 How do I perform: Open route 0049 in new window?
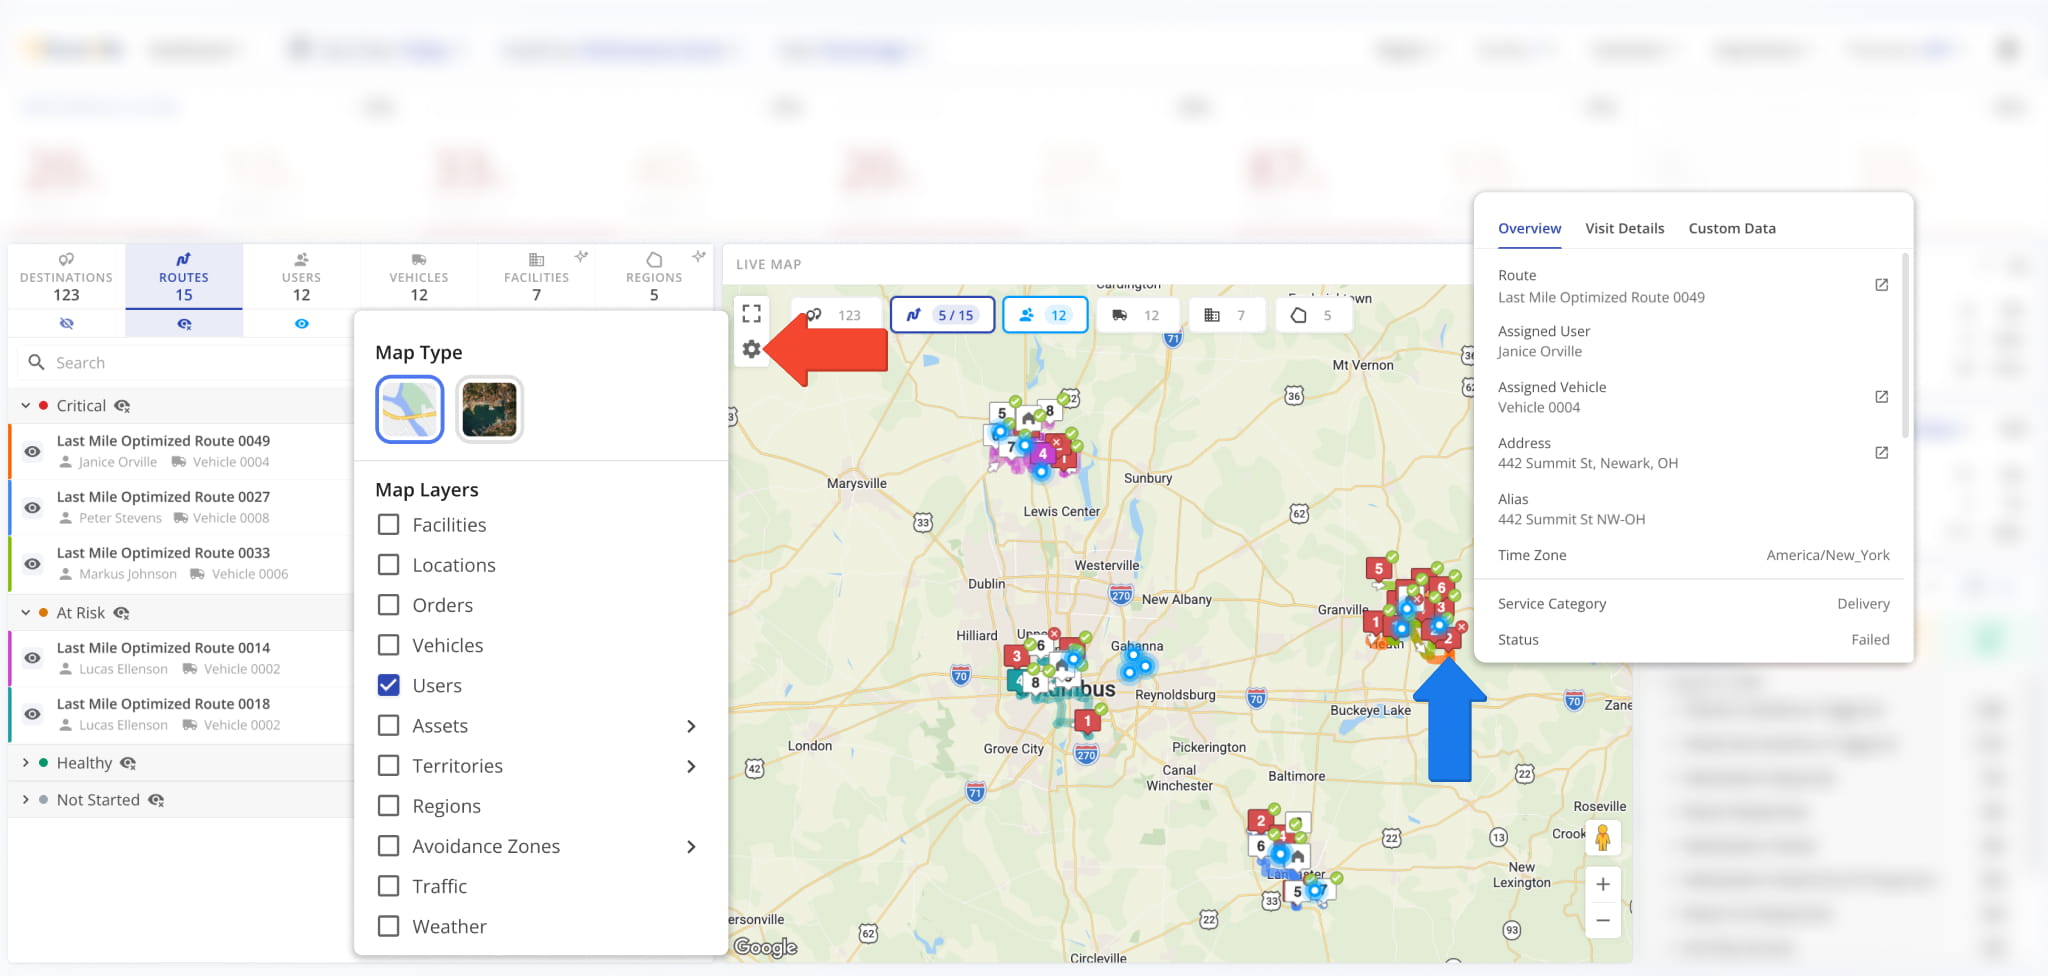click(1881, 285)
